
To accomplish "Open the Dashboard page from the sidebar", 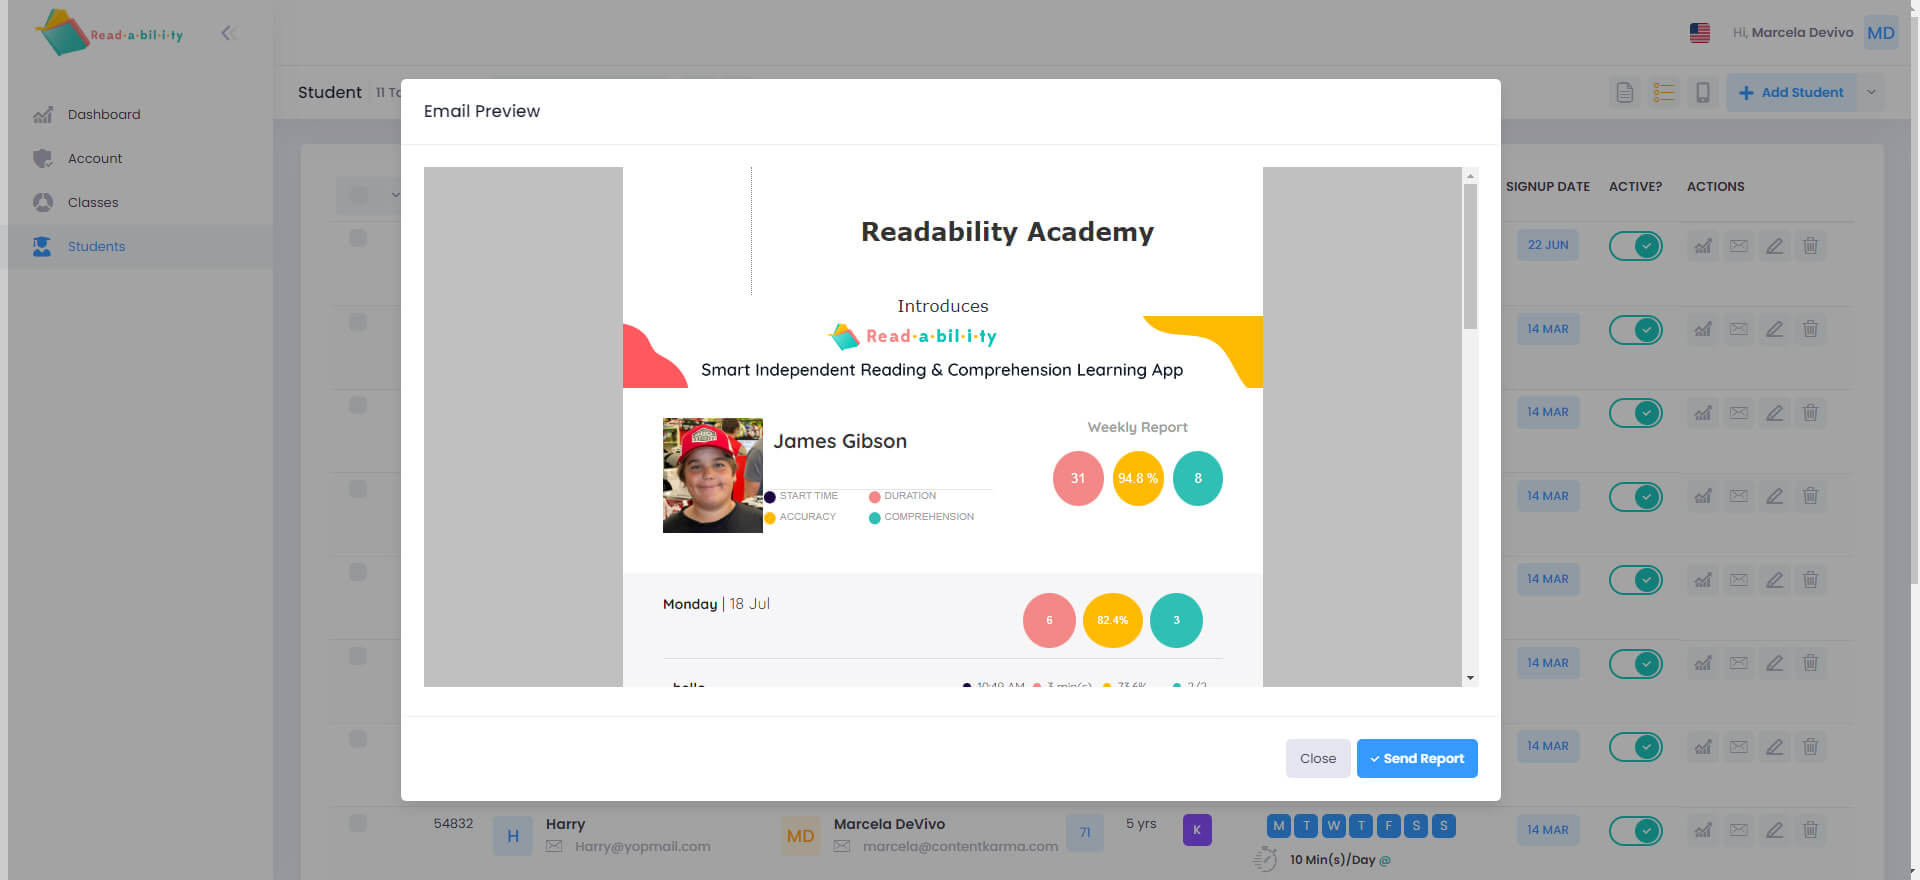I will [x=104, y=114].
